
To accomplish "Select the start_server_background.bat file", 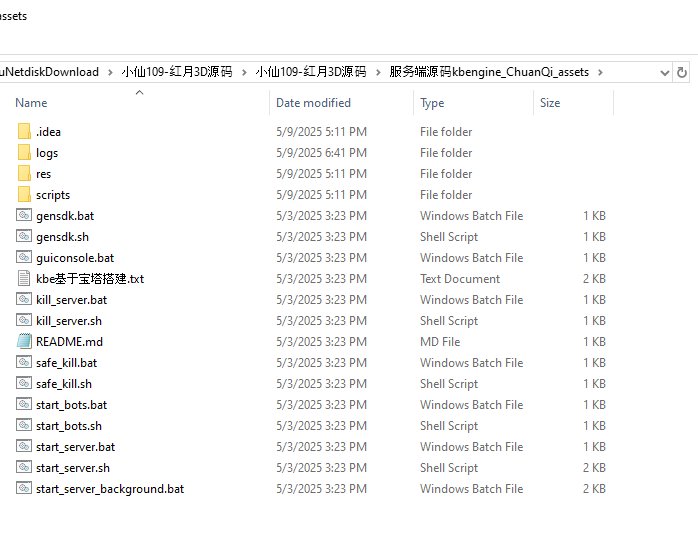I will [109, 489].
